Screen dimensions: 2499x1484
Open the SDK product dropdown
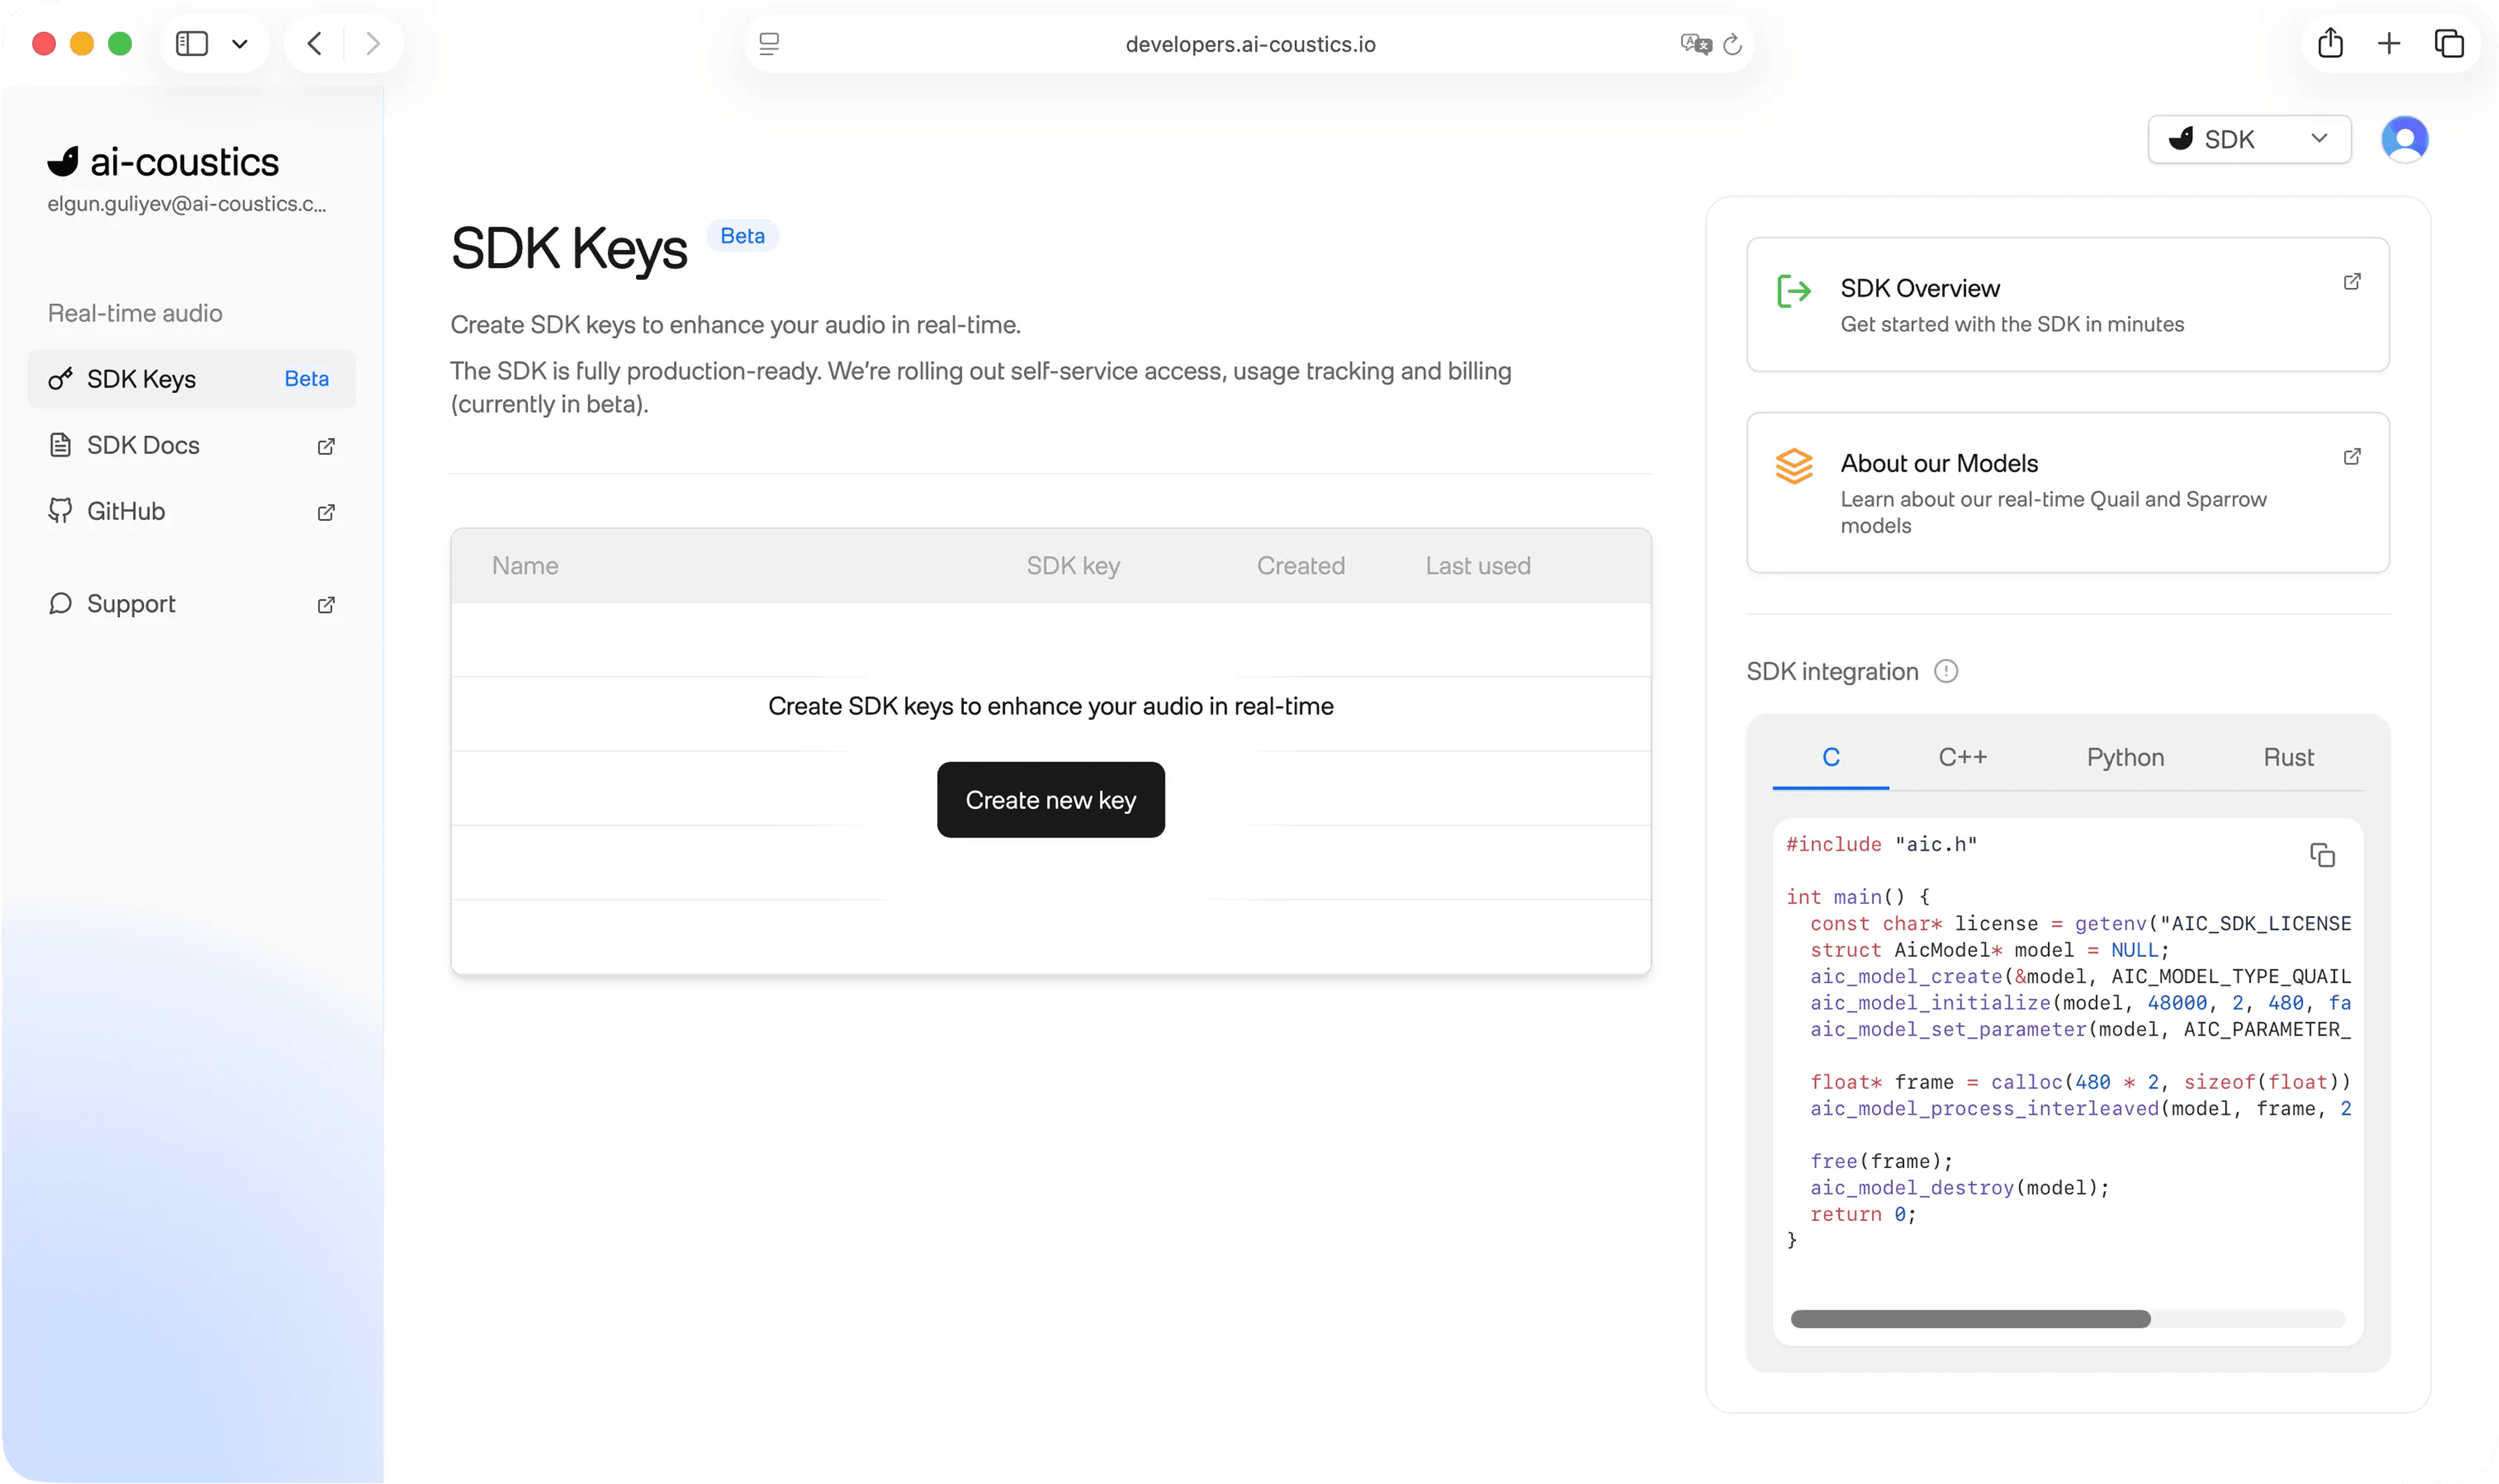click(x=2249, y=139)
